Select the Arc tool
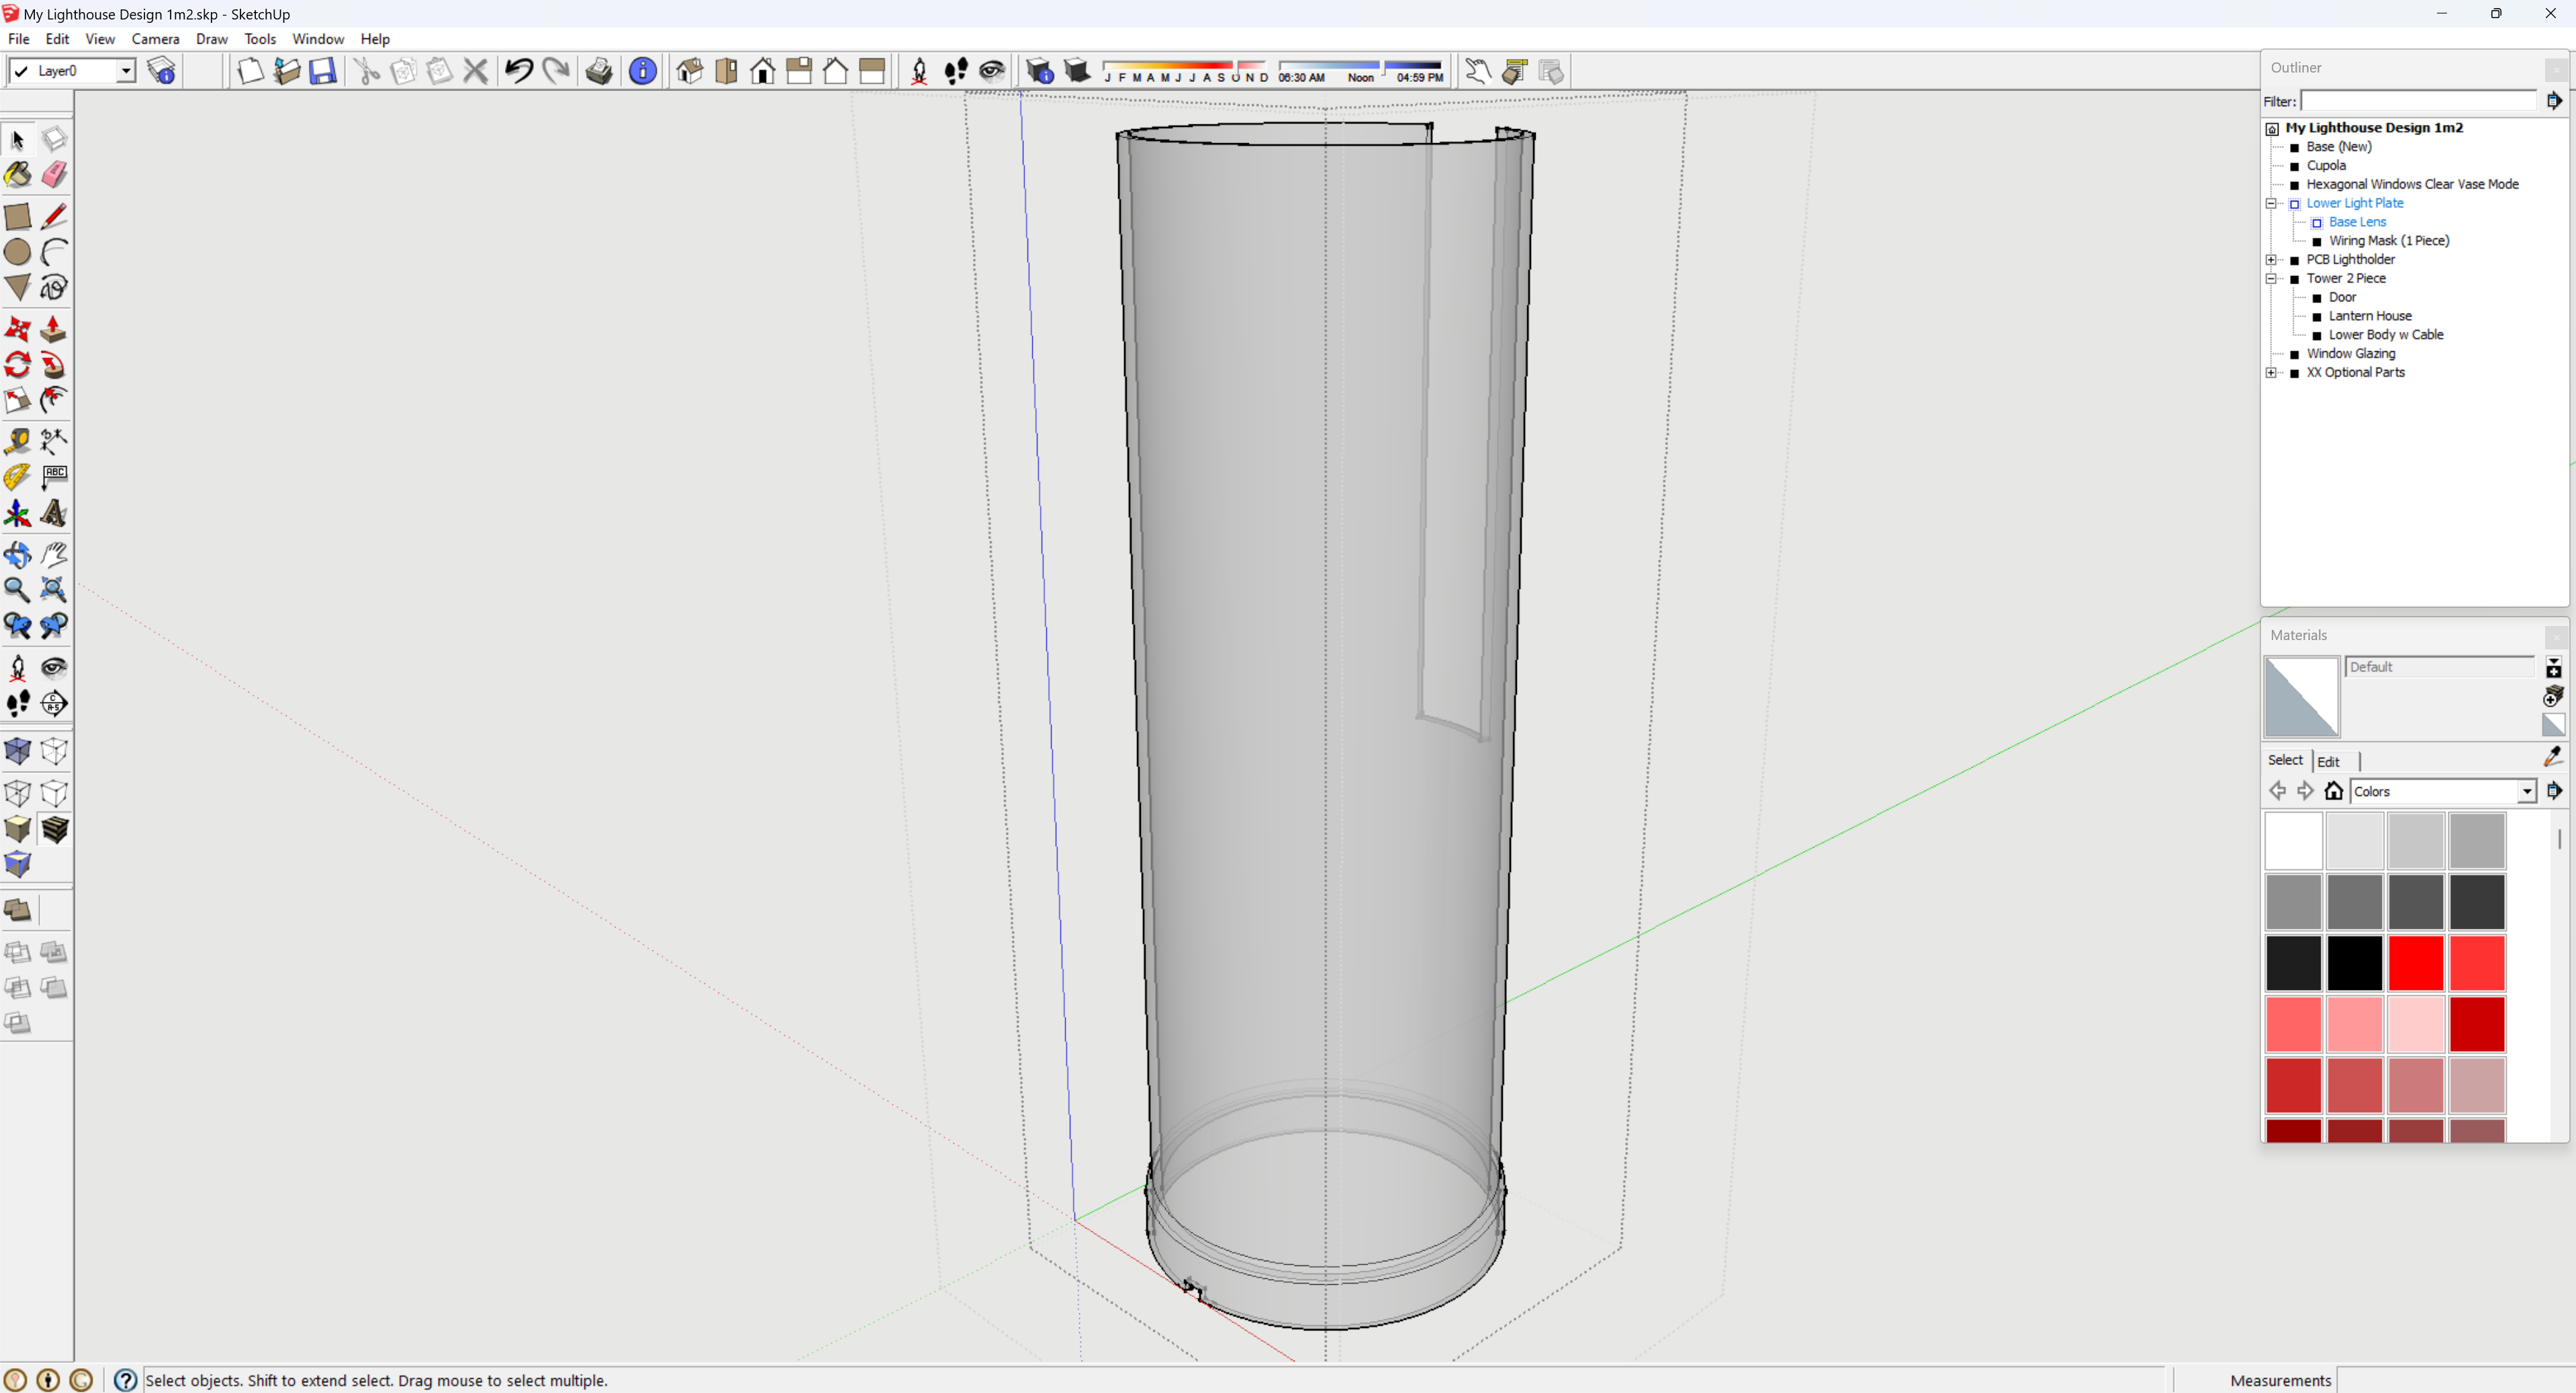The image size is (2576, 1393). (54, 252)
